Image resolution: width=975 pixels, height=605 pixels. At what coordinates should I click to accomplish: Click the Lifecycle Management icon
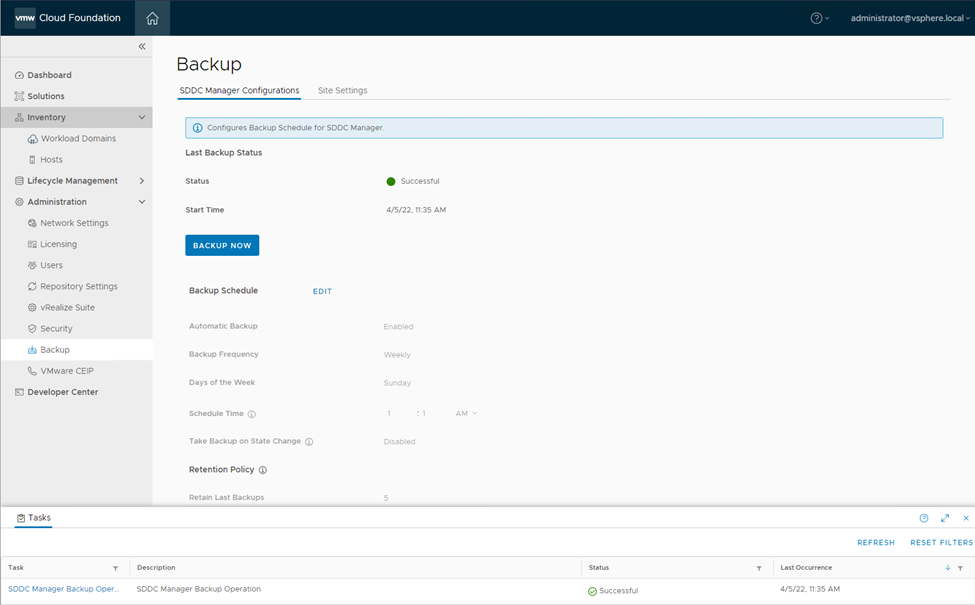coord(19,181)
